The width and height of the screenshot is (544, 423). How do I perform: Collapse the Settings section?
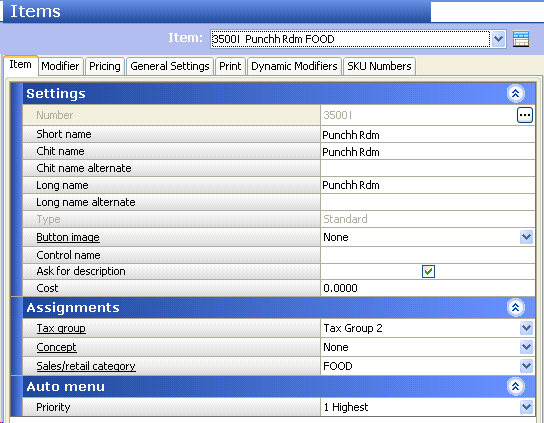516,94
